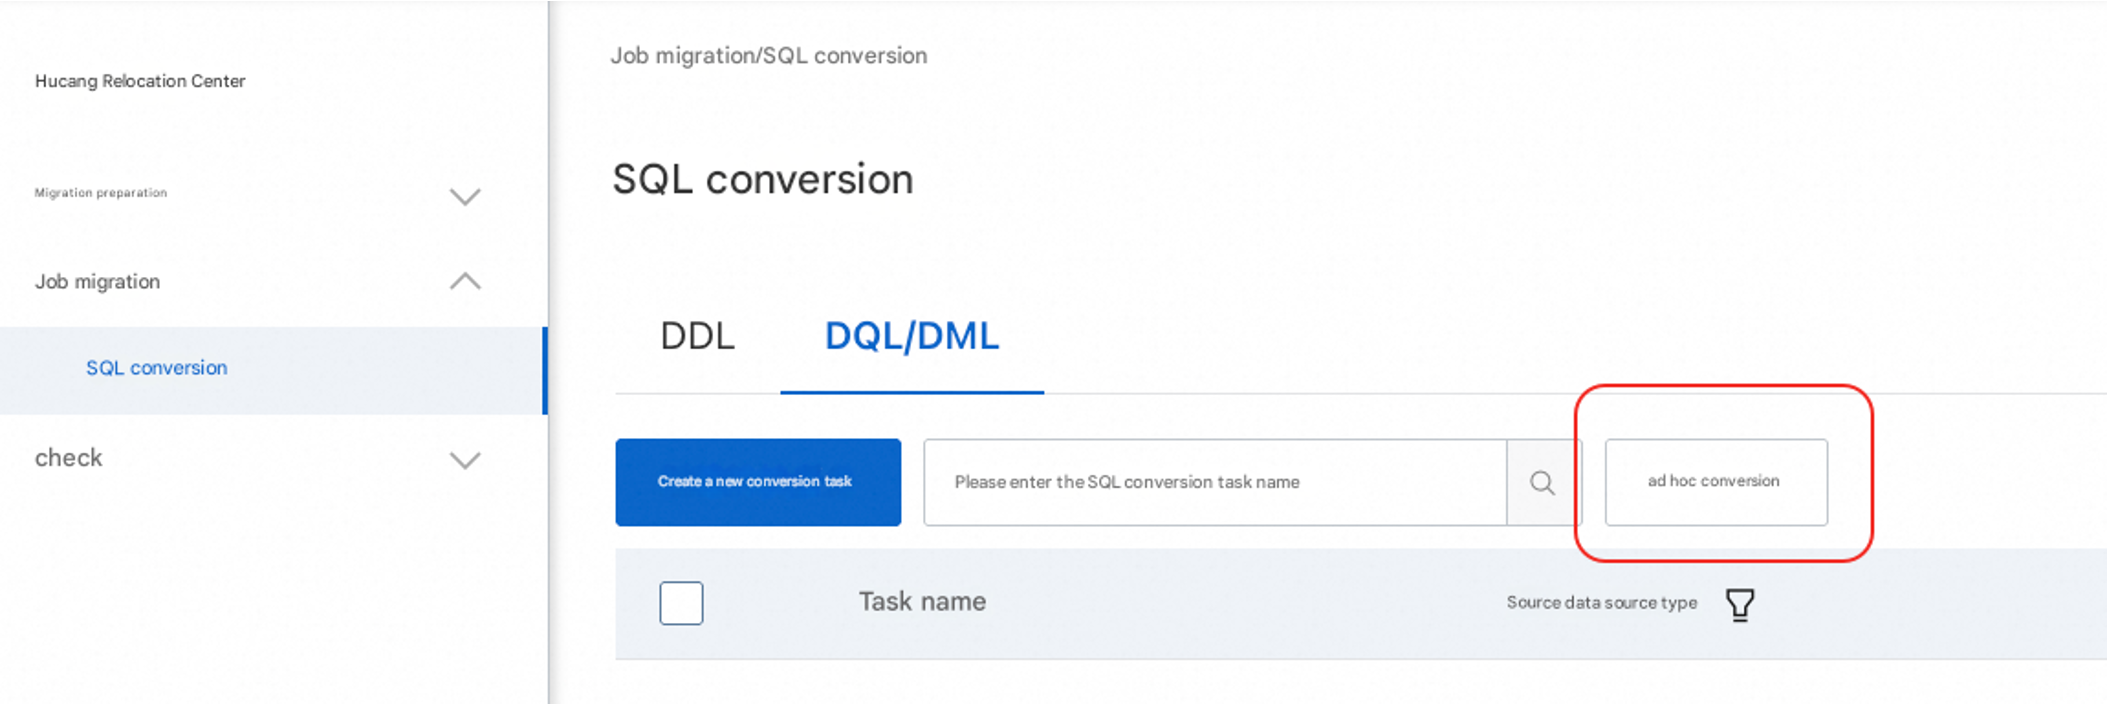The width and height of the screenshot is (2108, 704).
Task: Select the DQL/DML tab
Action: coord(911,336)
